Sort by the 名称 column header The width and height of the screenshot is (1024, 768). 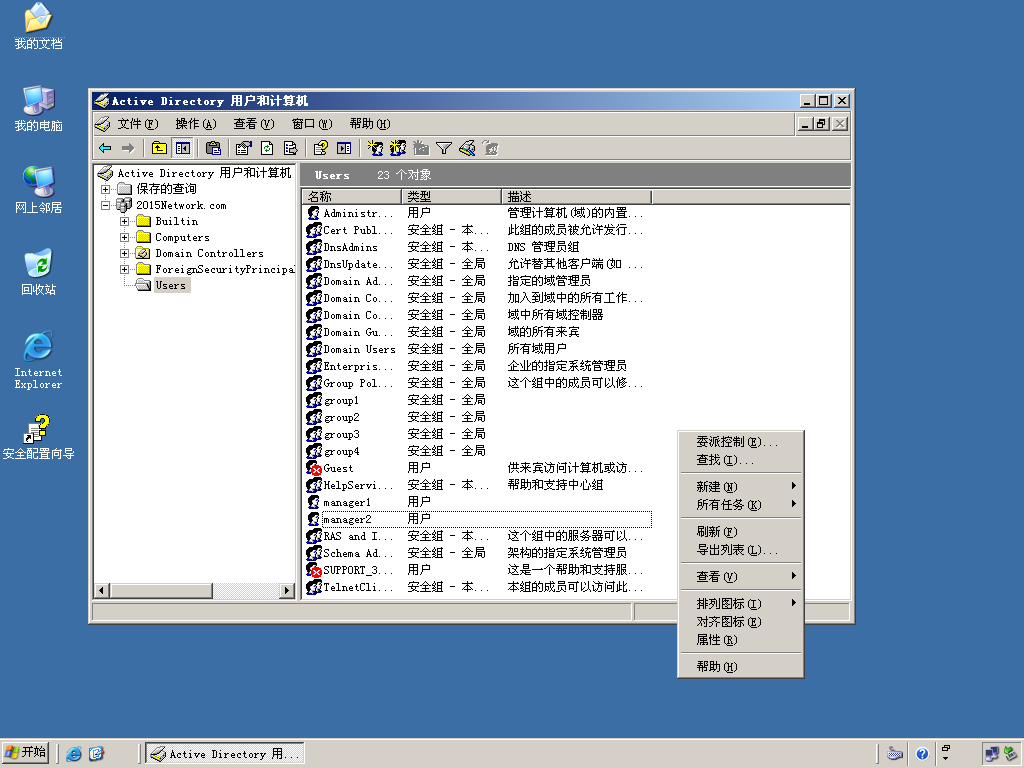pos(351,197)
